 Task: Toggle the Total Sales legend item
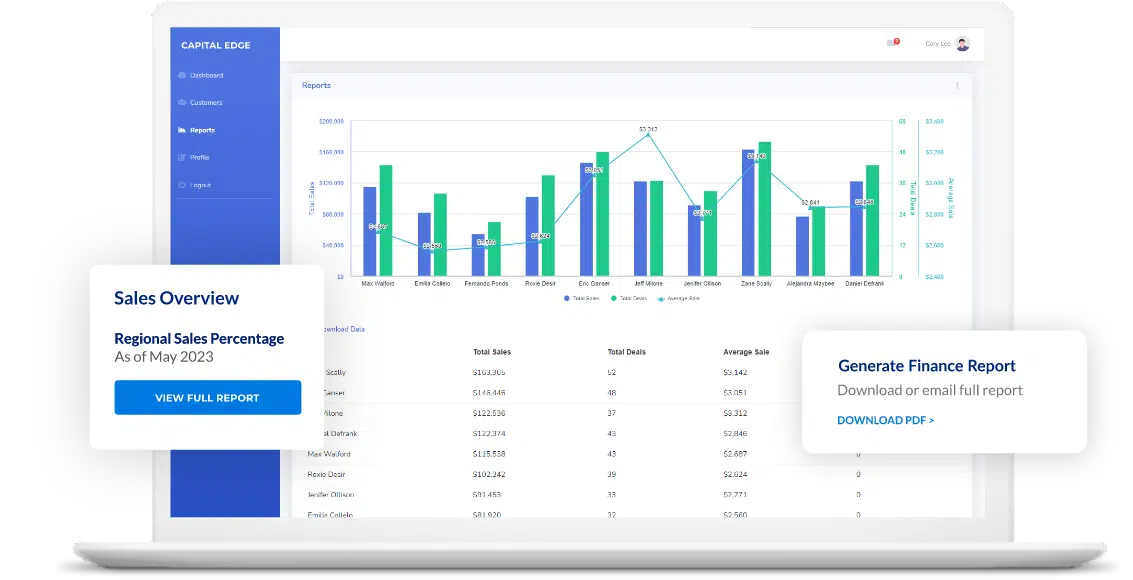pos(582,298)
